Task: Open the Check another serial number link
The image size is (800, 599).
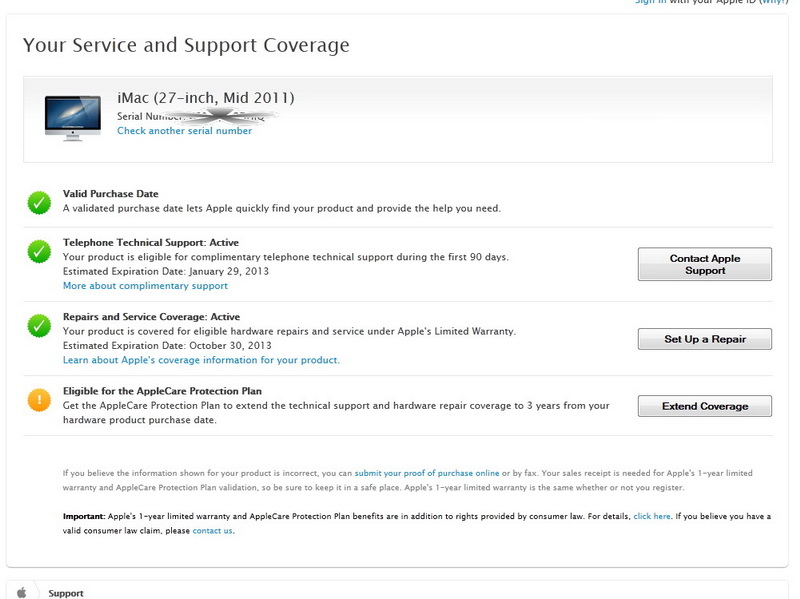Action: (x=184, y=131)
